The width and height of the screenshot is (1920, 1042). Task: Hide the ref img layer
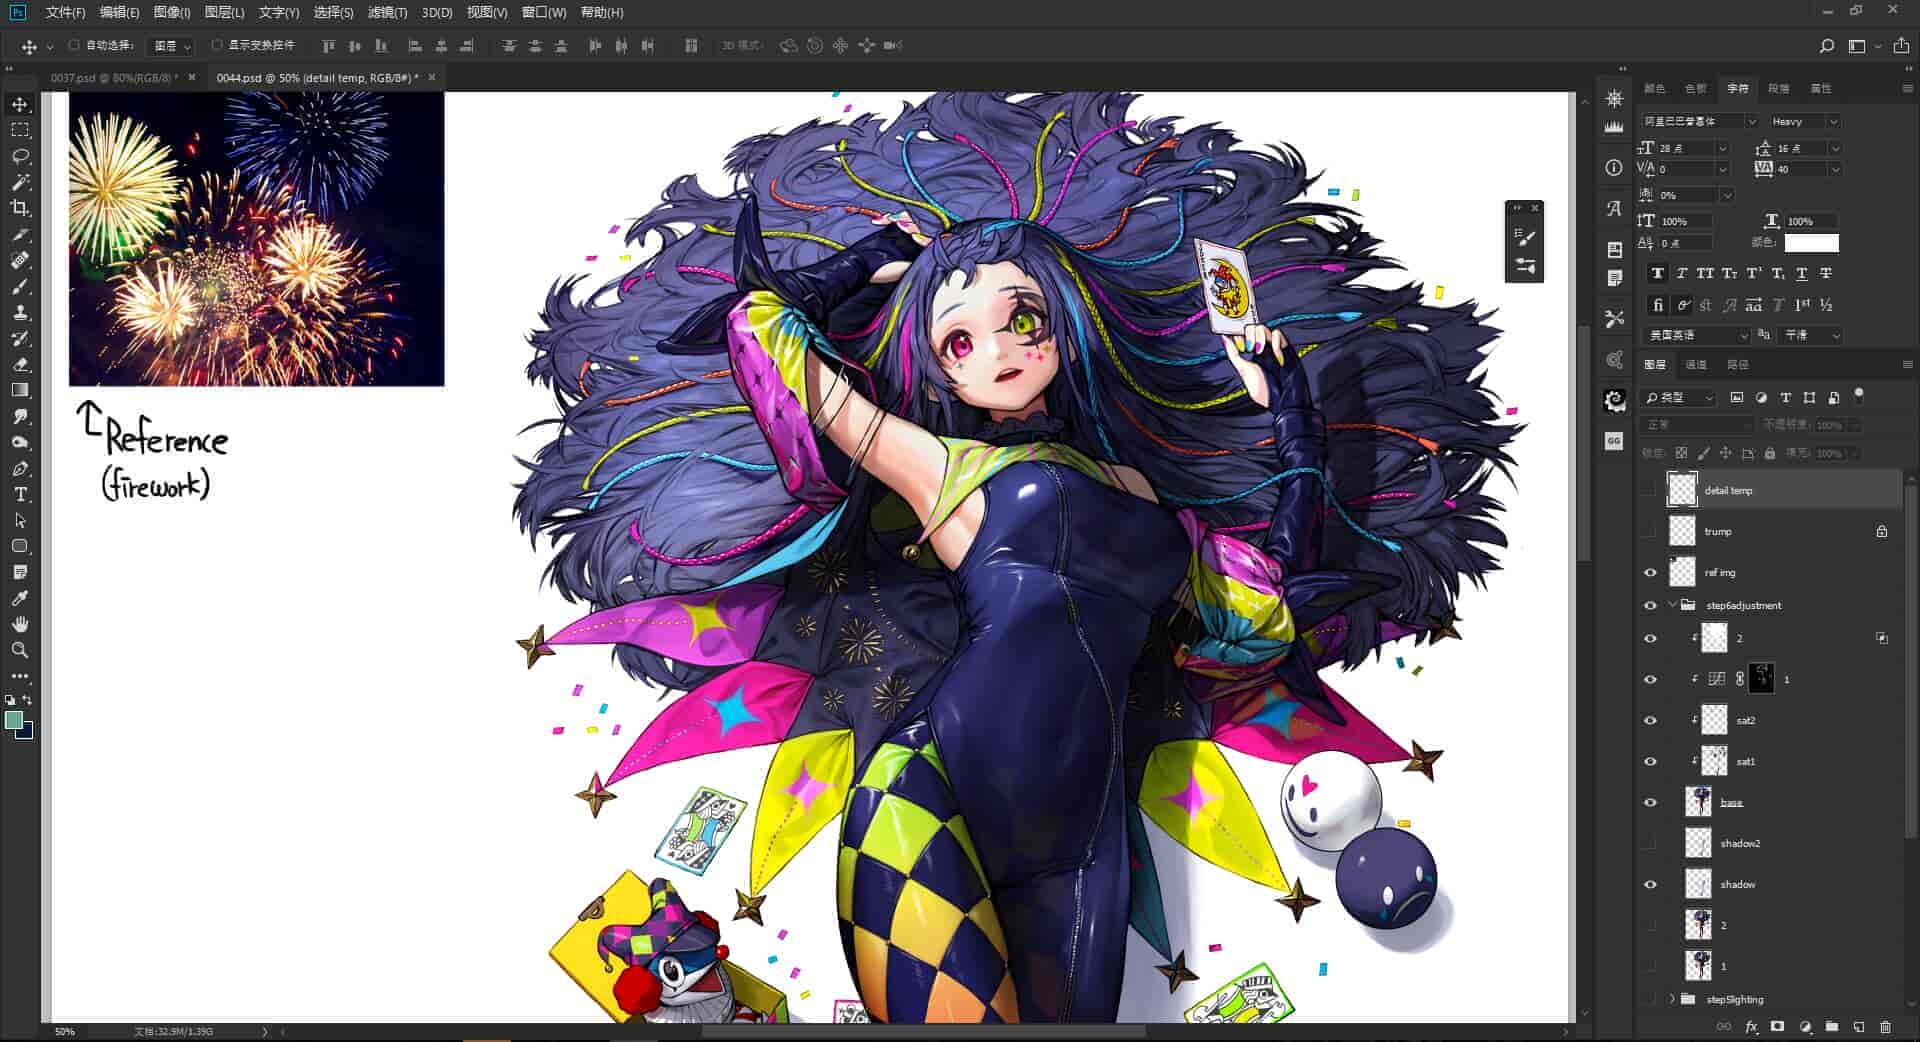(1650, 573)
